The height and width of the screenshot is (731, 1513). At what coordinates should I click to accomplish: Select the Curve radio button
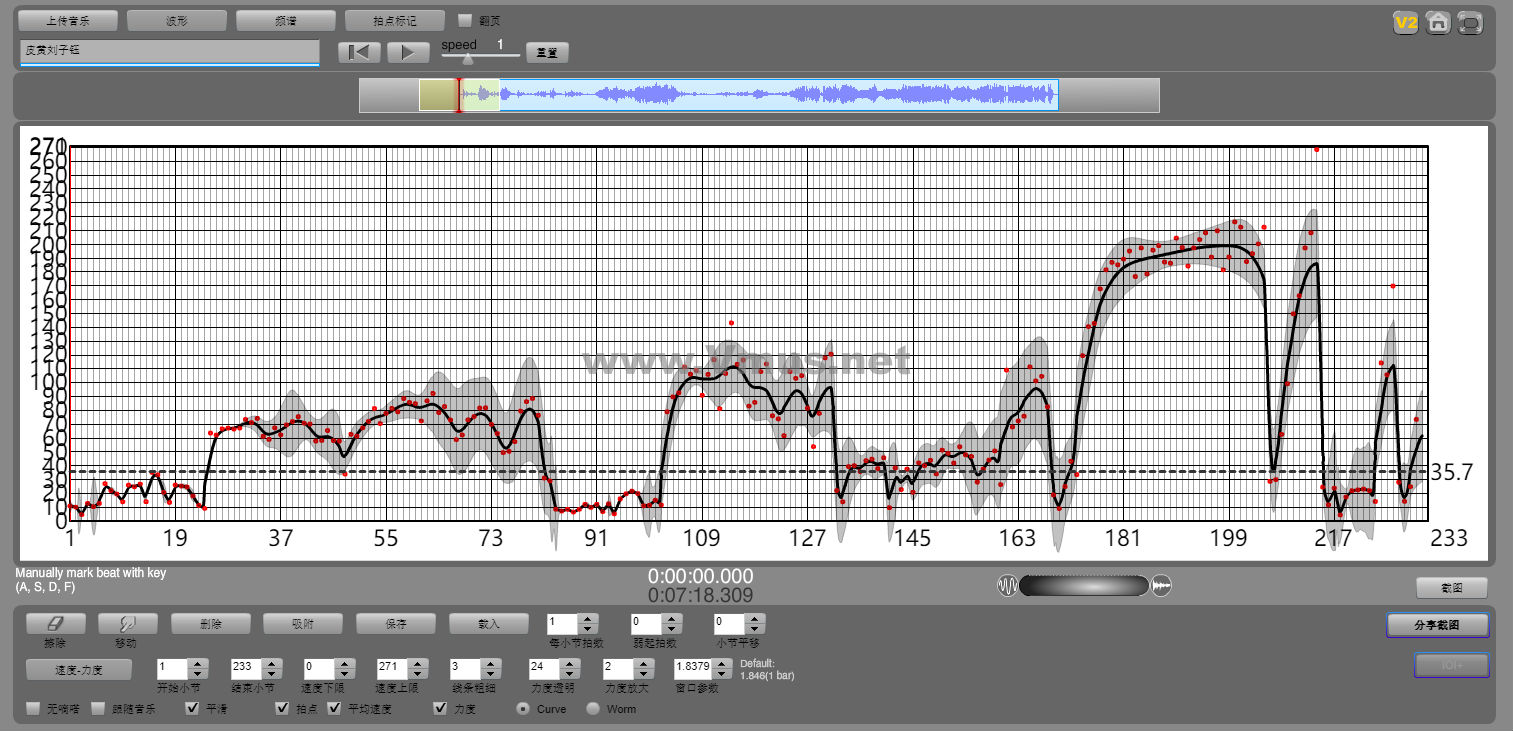523,709
